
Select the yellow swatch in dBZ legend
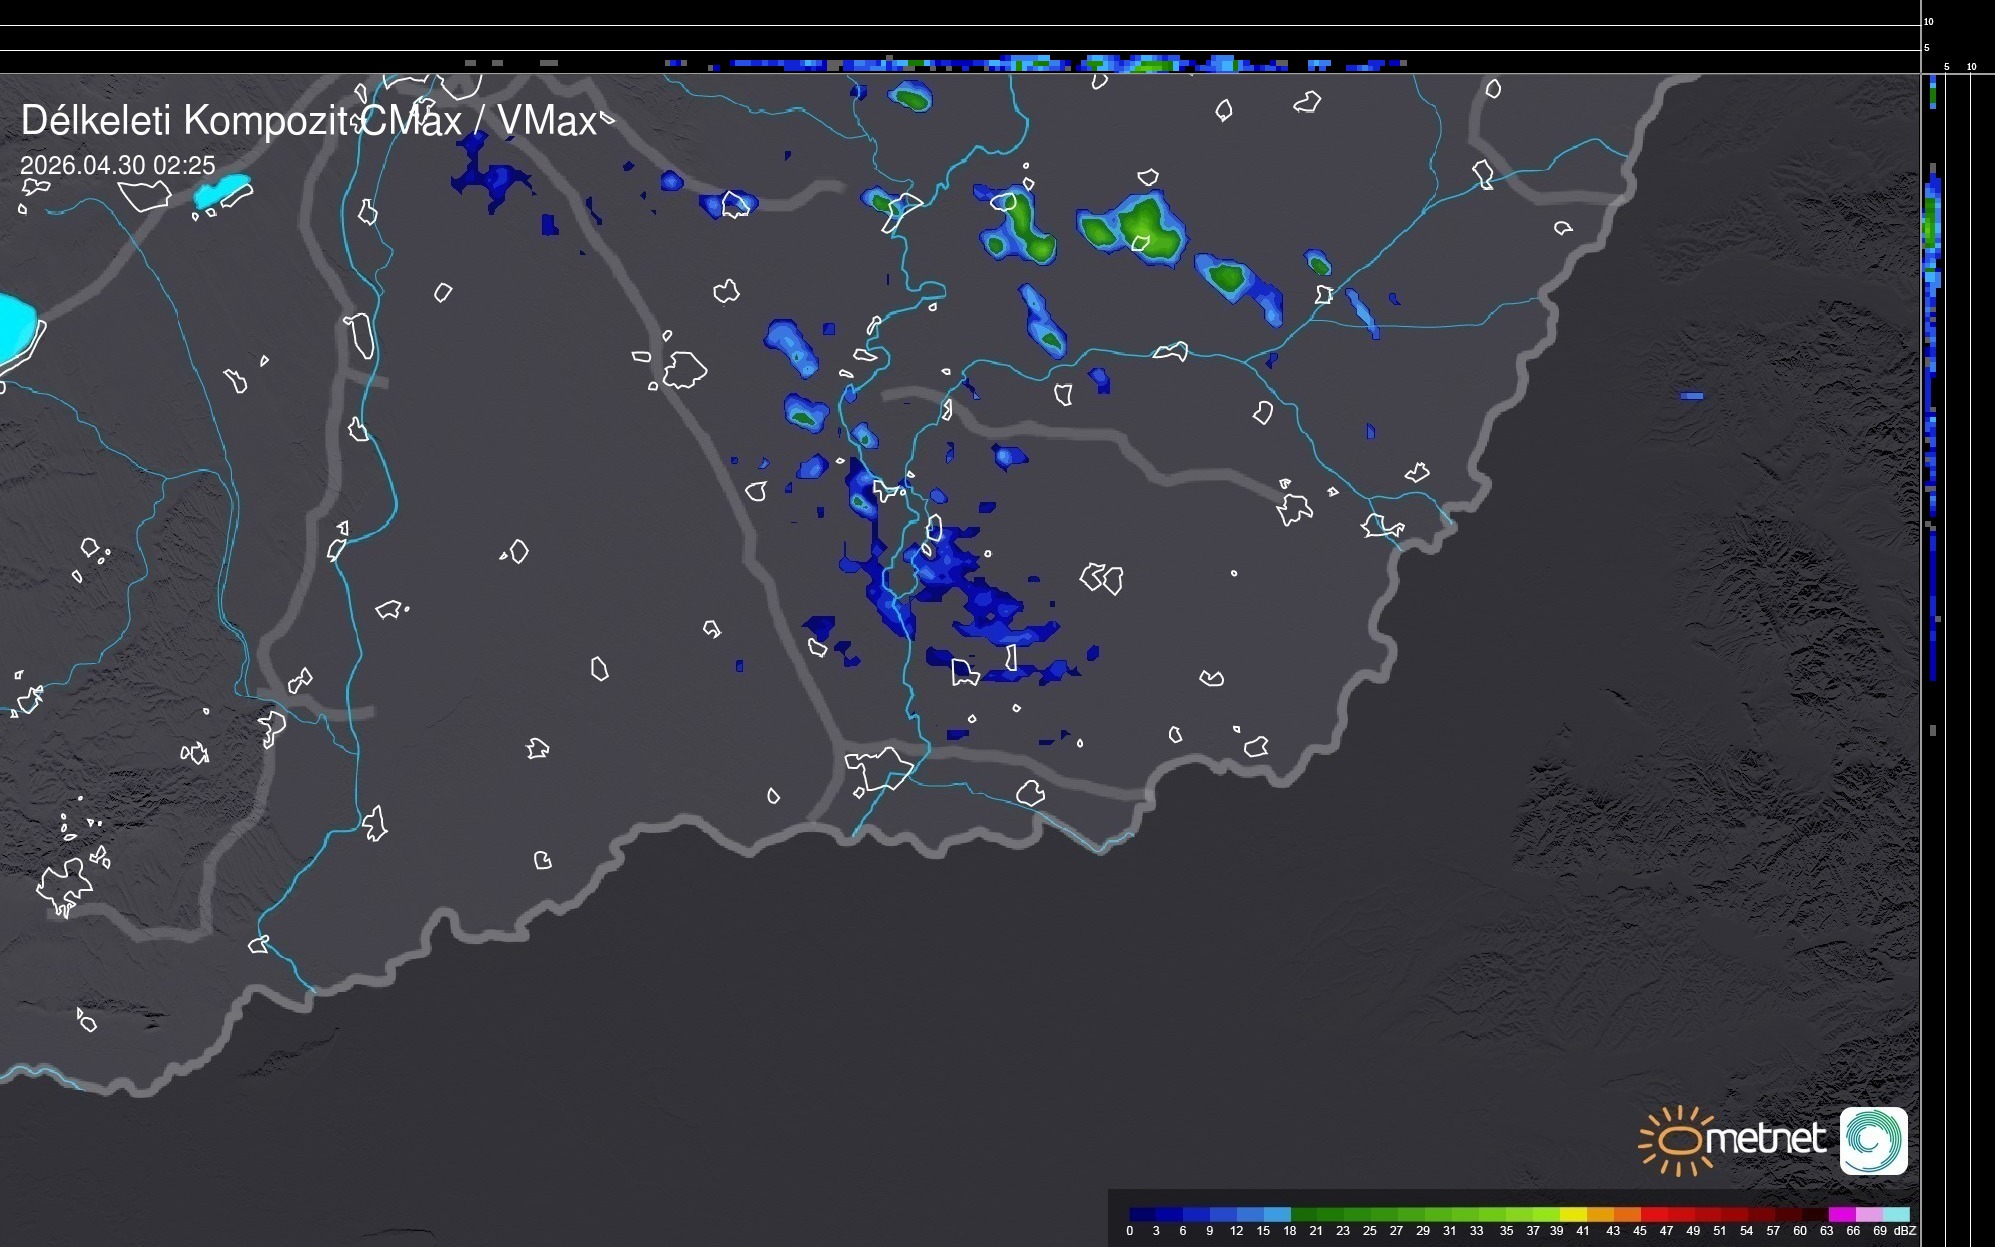tap(1575, 1214)
